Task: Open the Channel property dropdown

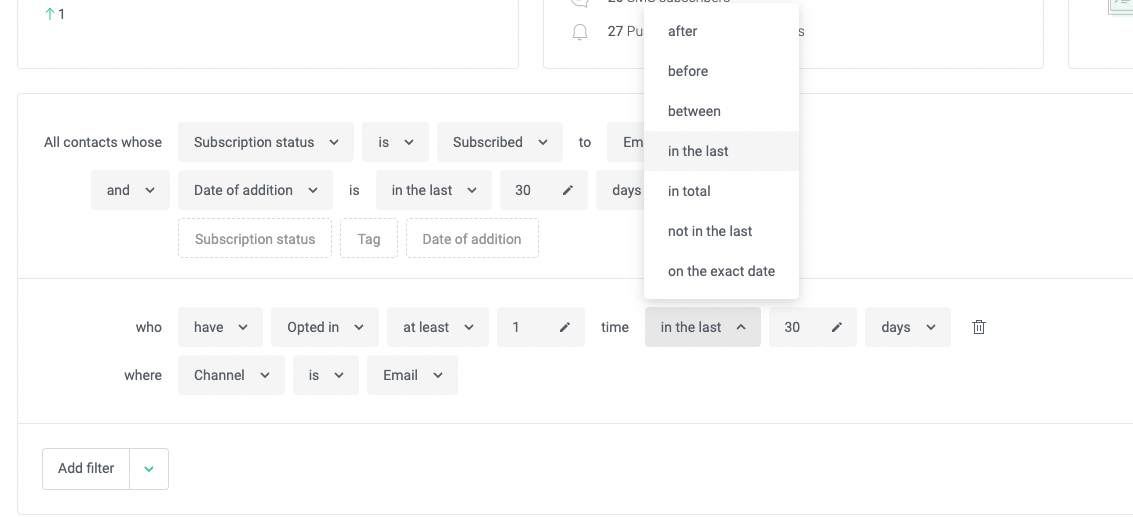Action: [x=231, y=375]
